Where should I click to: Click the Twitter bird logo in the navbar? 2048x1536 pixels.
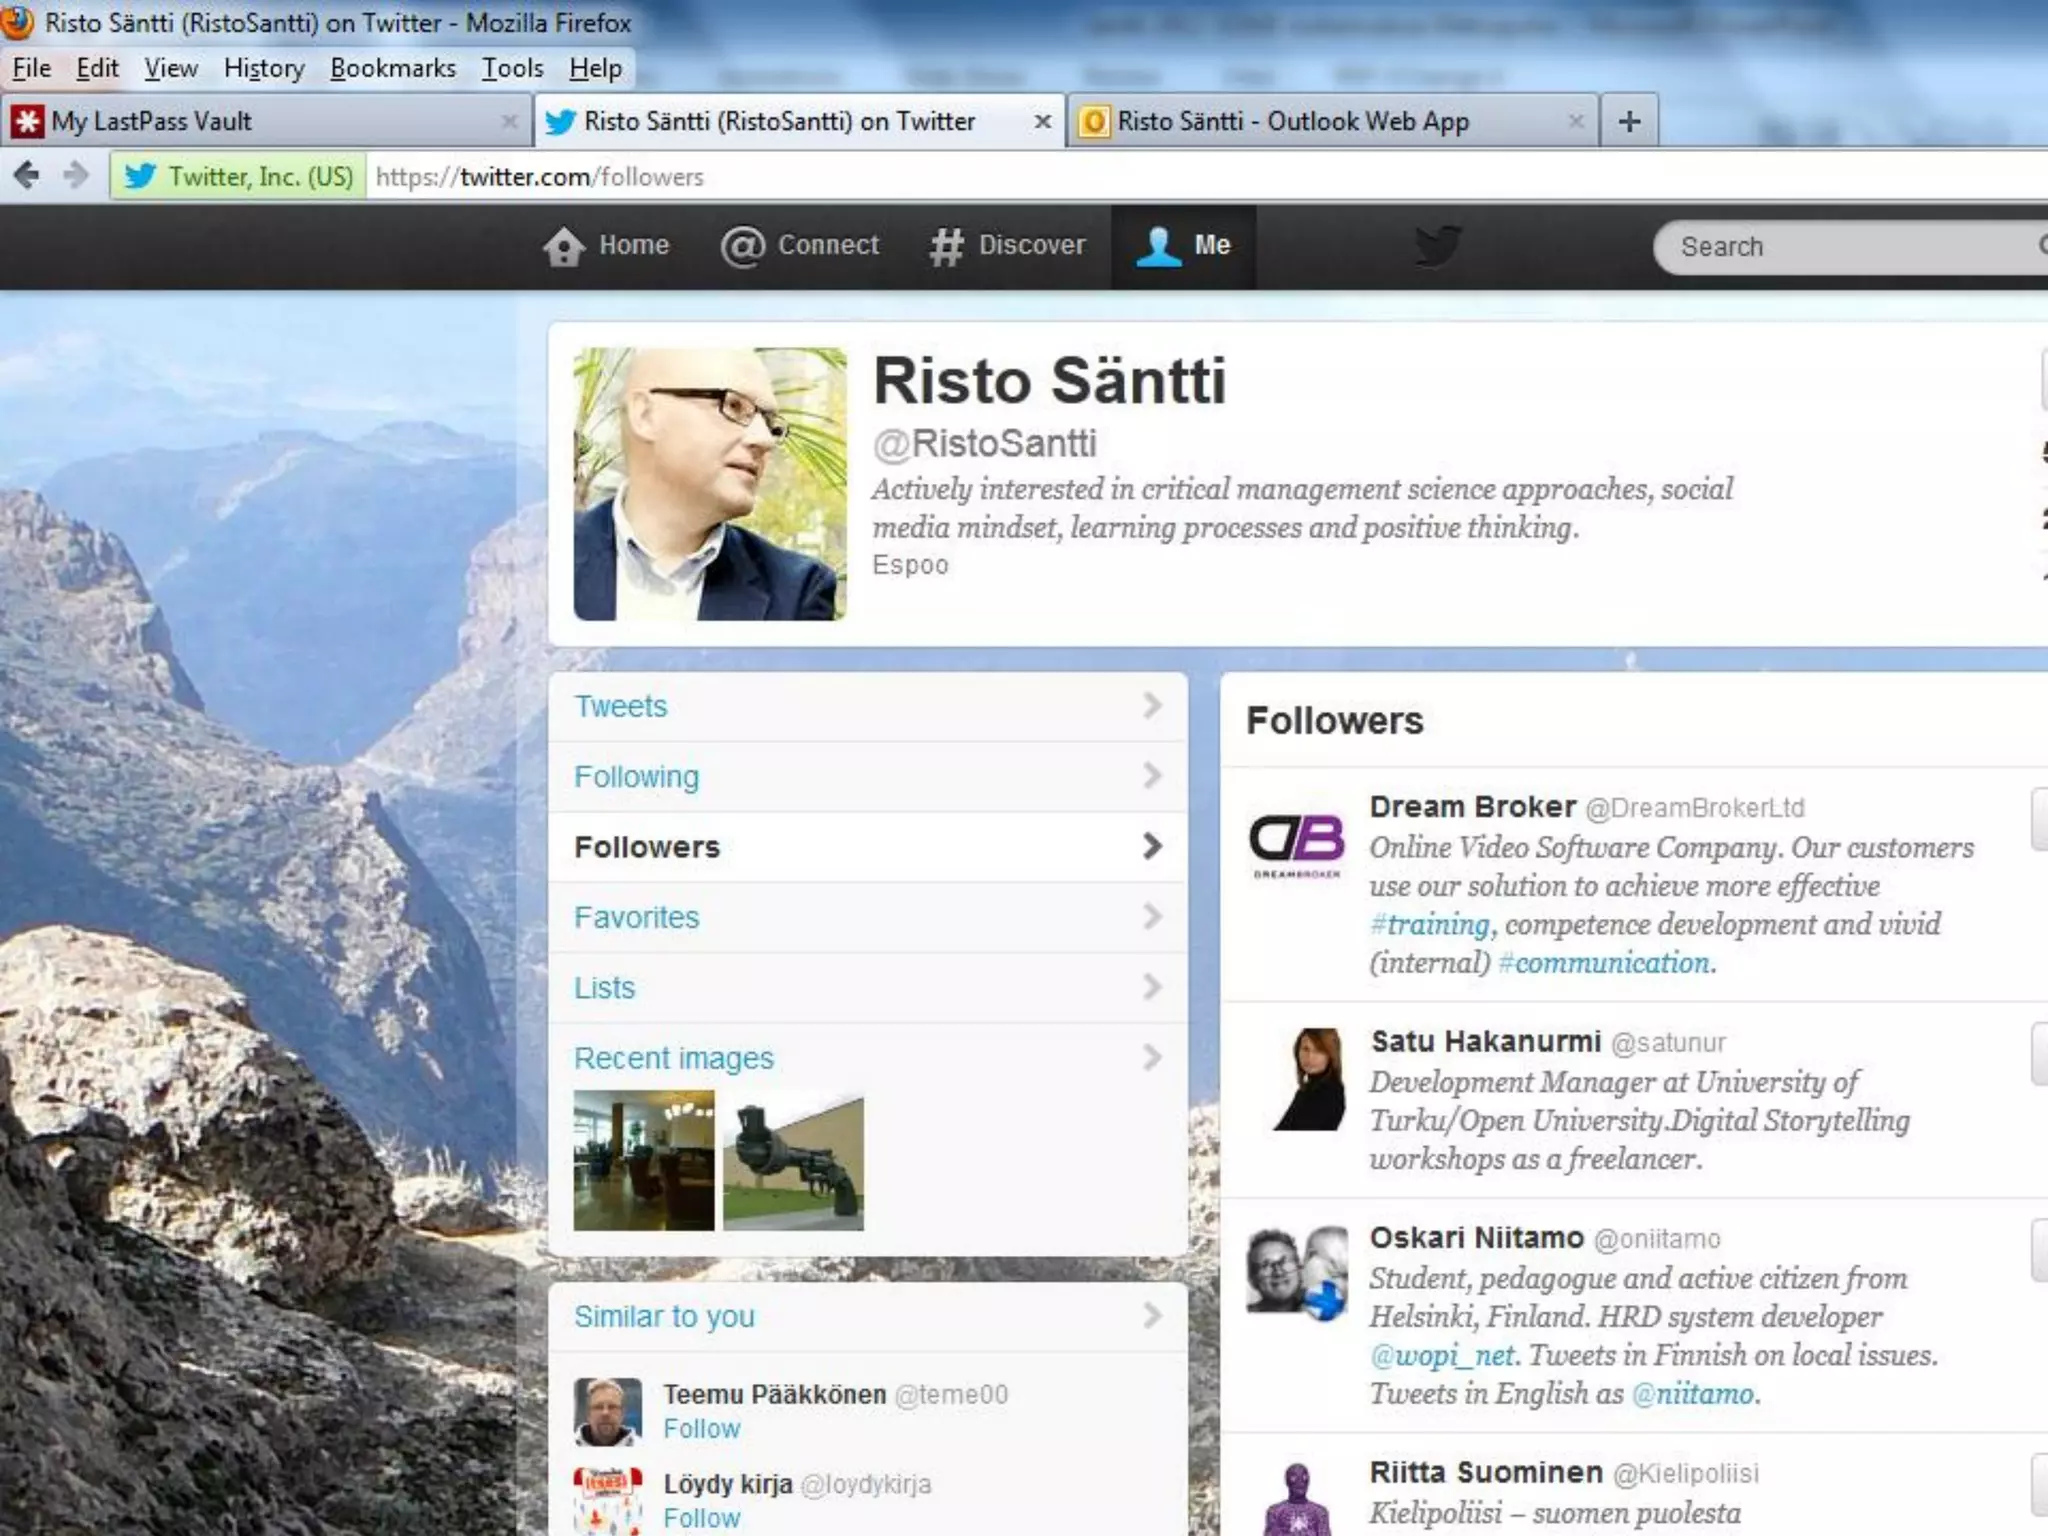click(x=1438, y=246)
